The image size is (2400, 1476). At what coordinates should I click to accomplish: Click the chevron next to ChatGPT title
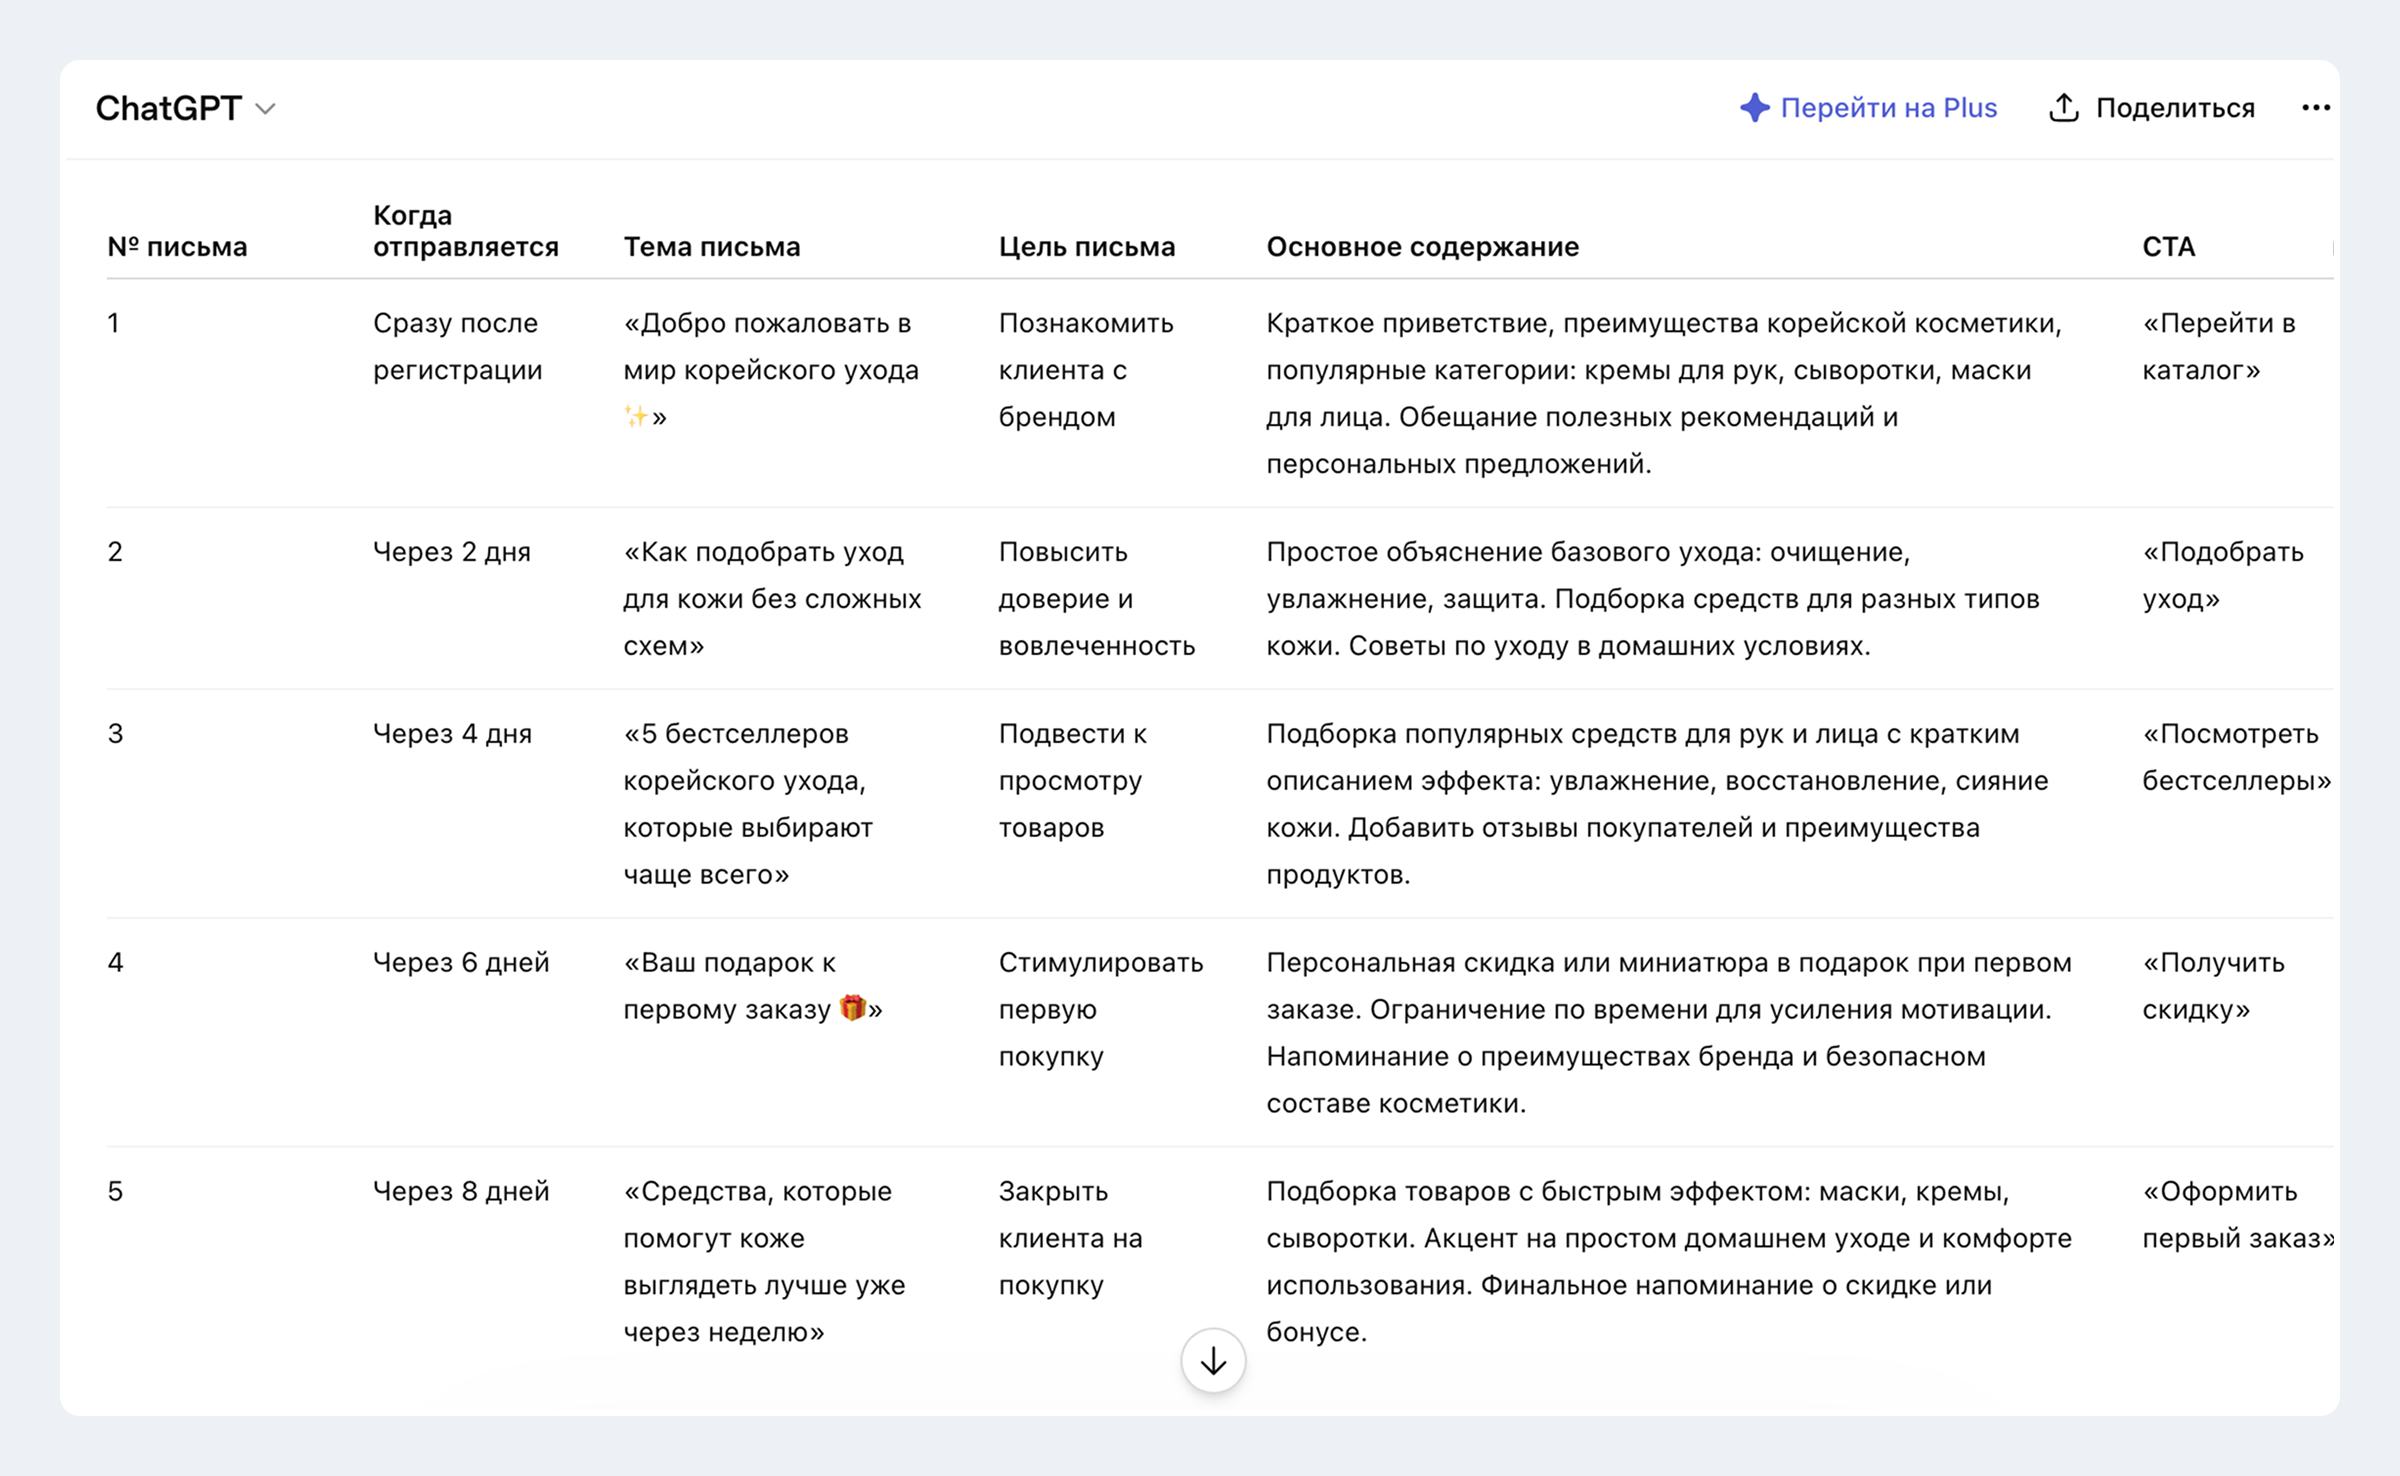click(x=265, y=109)
